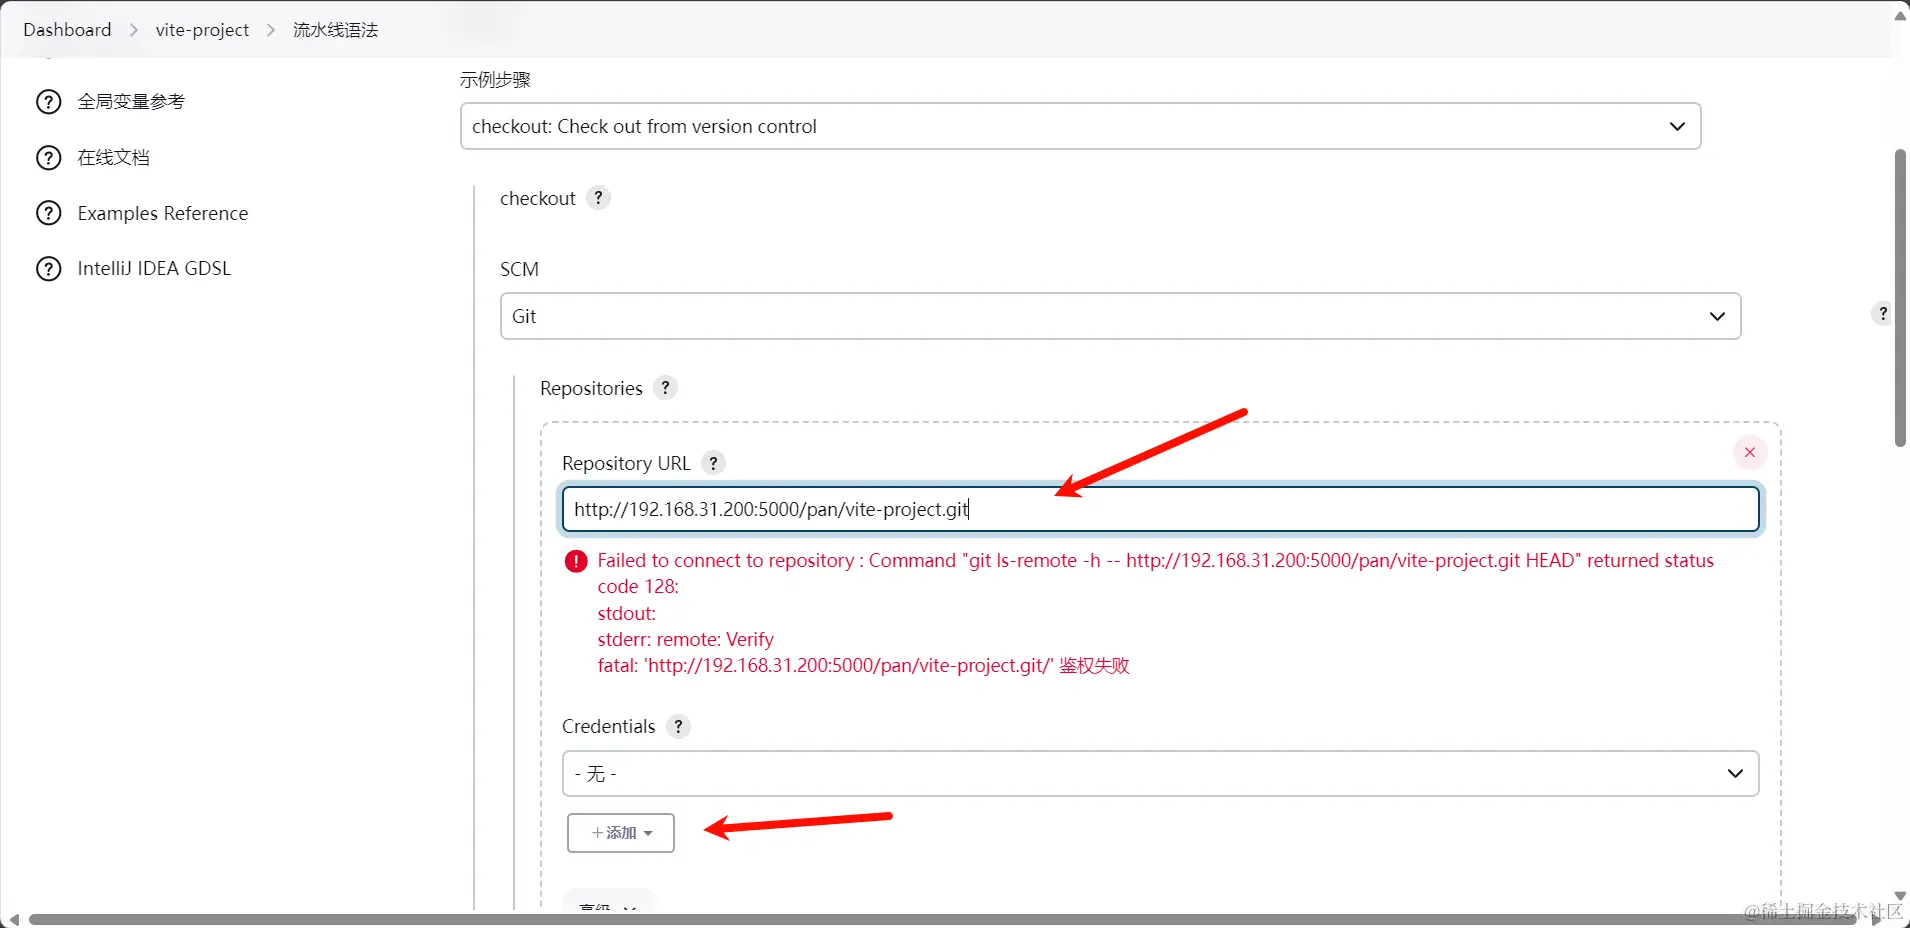This screenshot has width=1910, height=928.
Task: Show help for Repository URL
Action: [713, 463]
